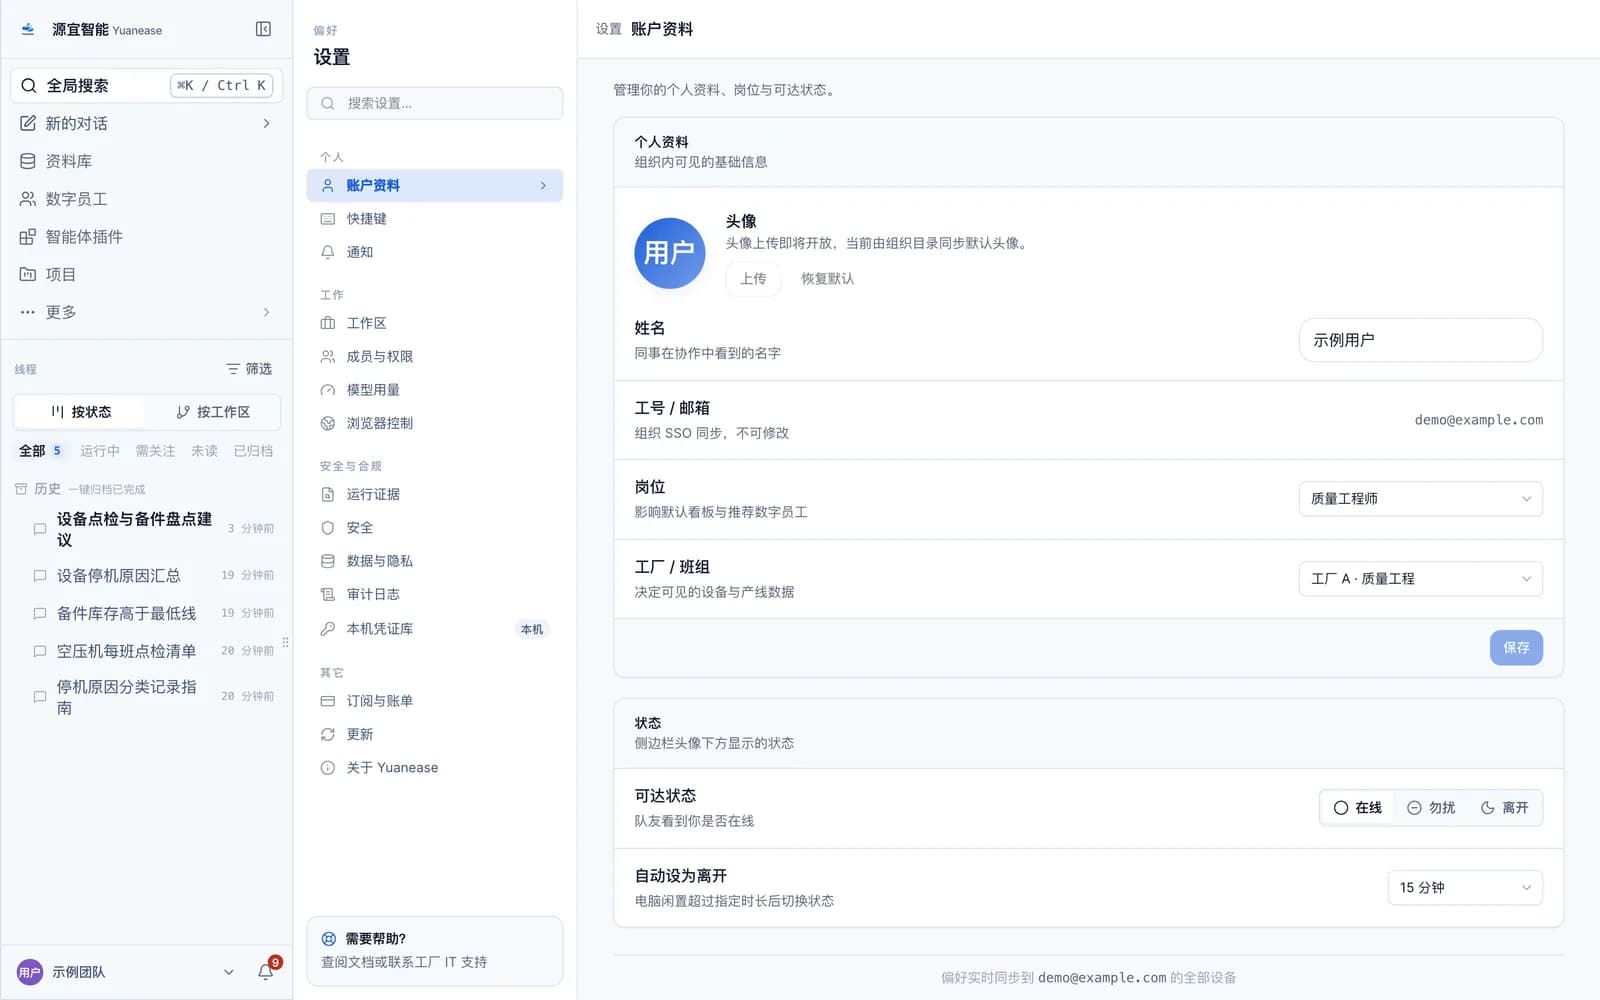This screenshot has width=1600, height=1000.
Task: Set reachability status to 在线
Action: coord(1358,808)
